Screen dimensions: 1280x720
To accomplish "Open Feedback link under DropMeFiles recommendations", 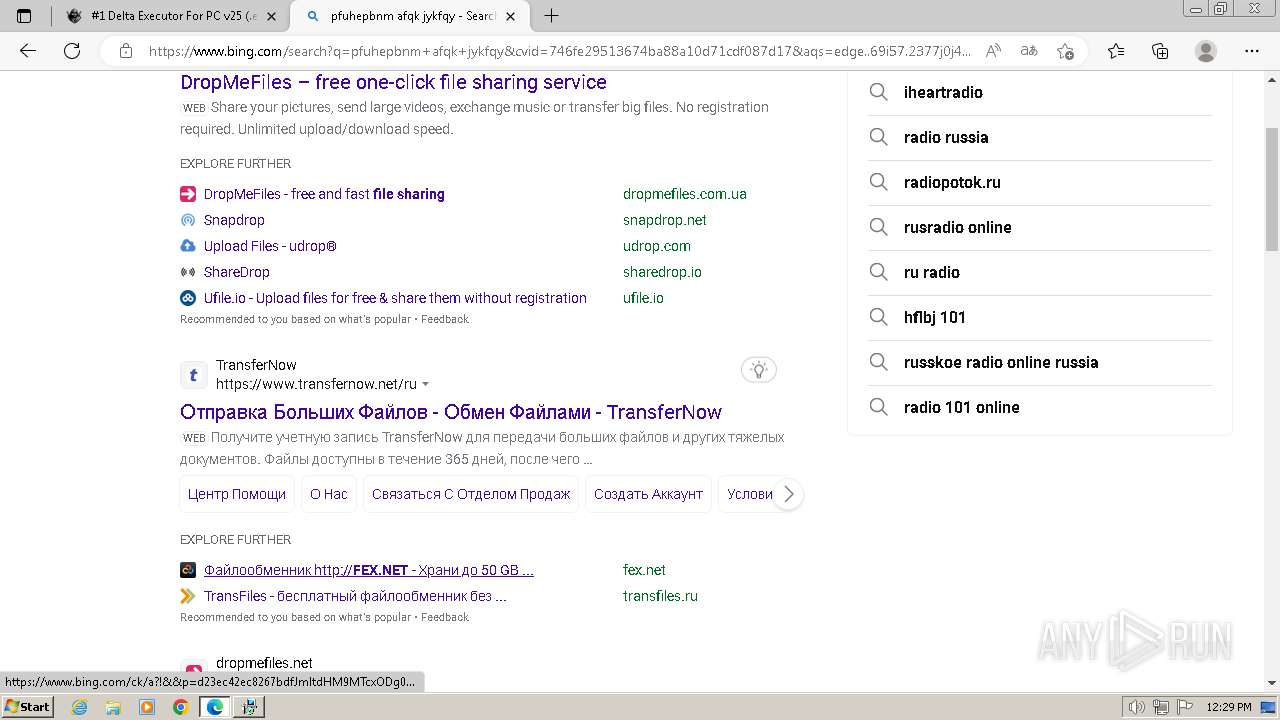I will tap(445, 319).
